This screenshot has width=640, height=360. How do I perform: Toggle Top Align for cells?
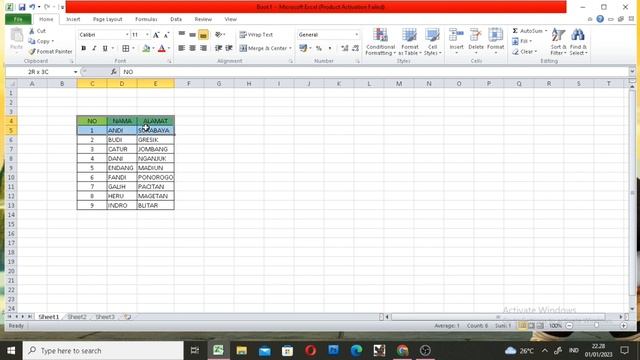[x=182, y=35]
